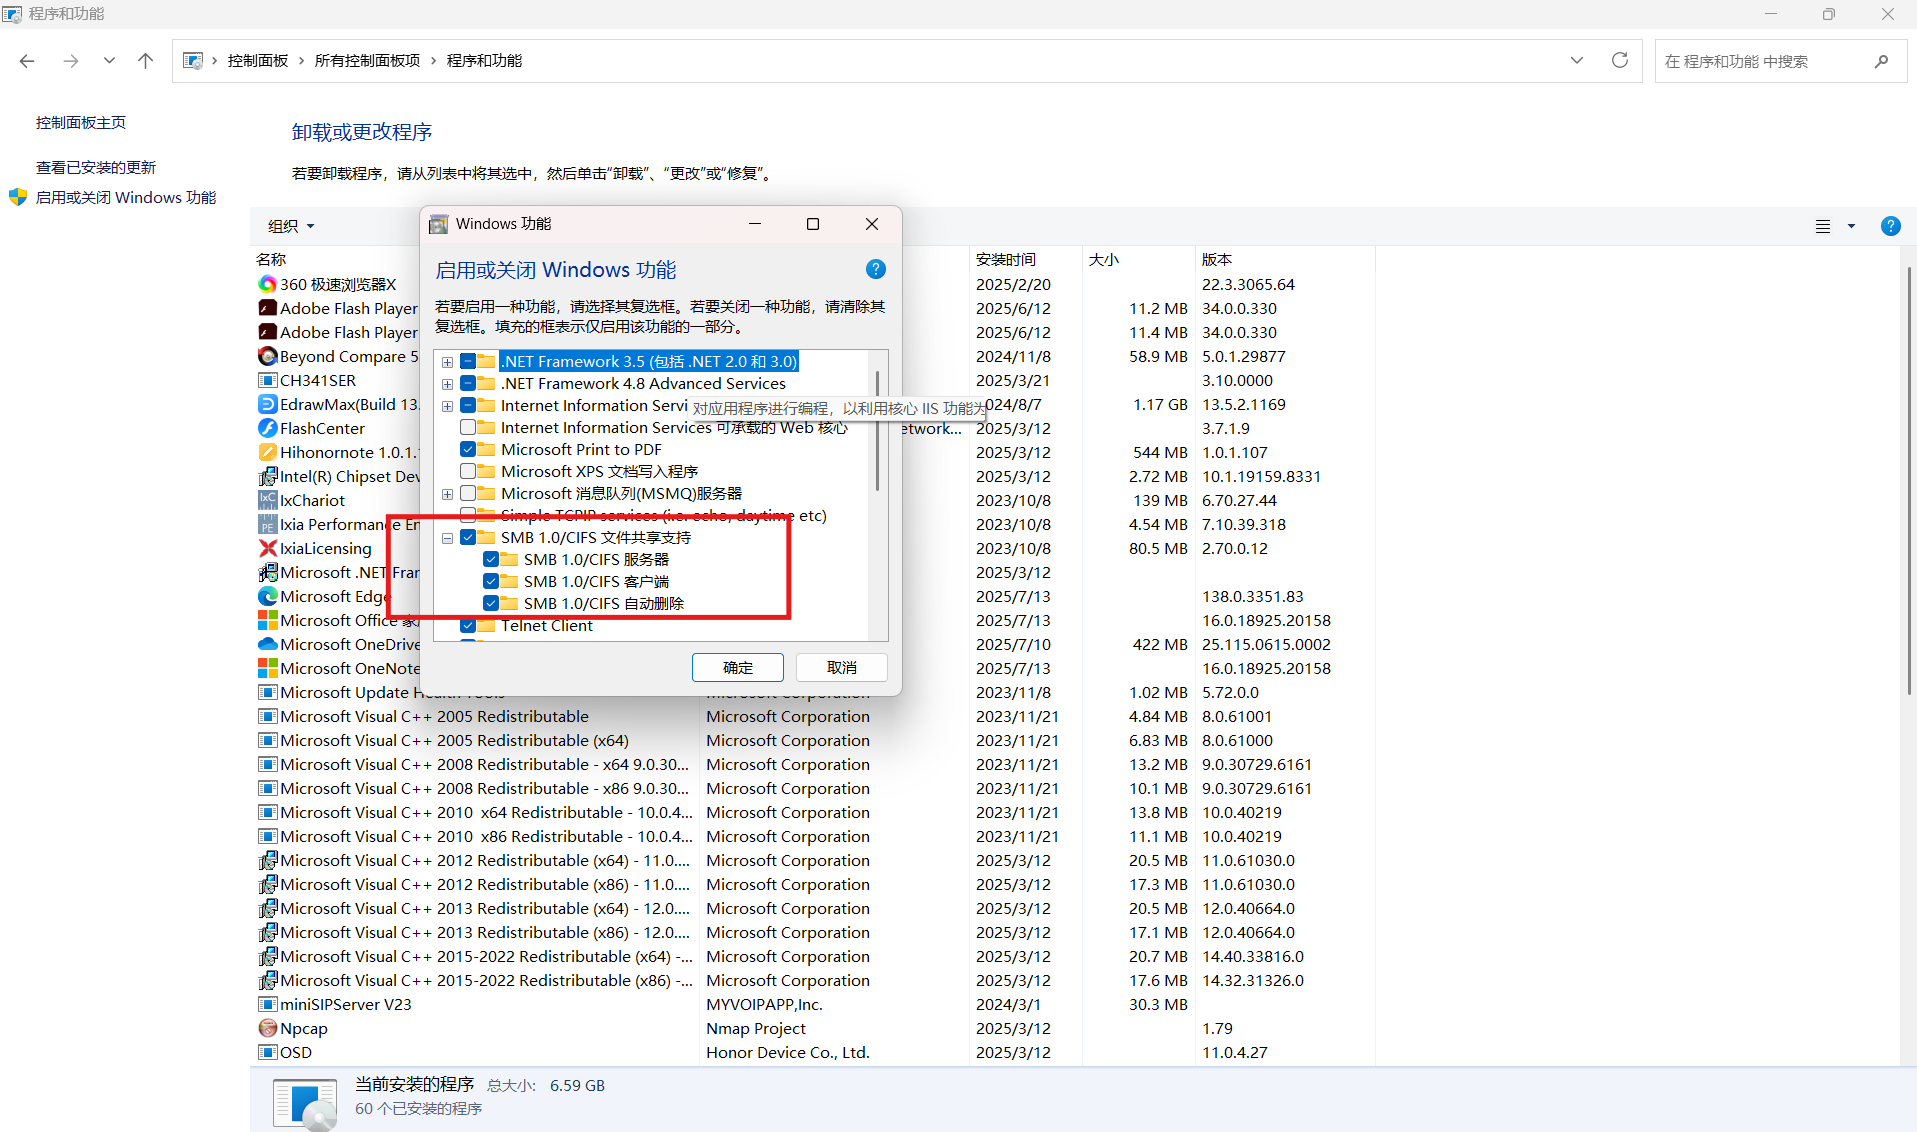Collapse SMB 1.0/CIFS 文件共享支持 node
1917x1132 pixels.
pos(447,538)
